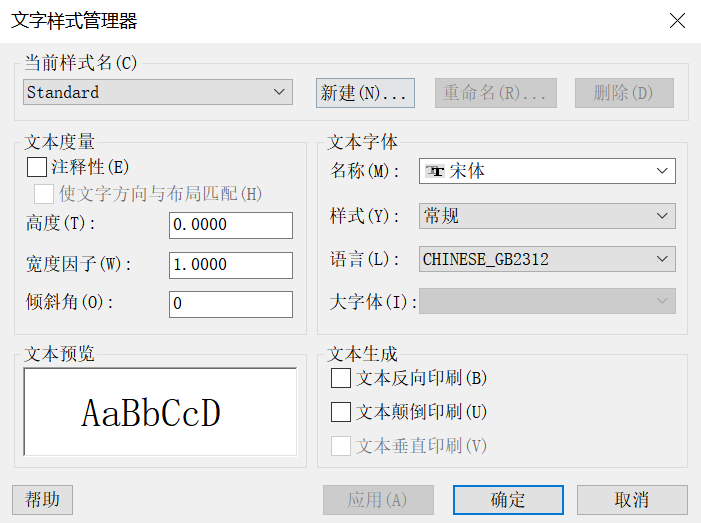Open the 大字体(I) dropdown

(x=547, y=301)
